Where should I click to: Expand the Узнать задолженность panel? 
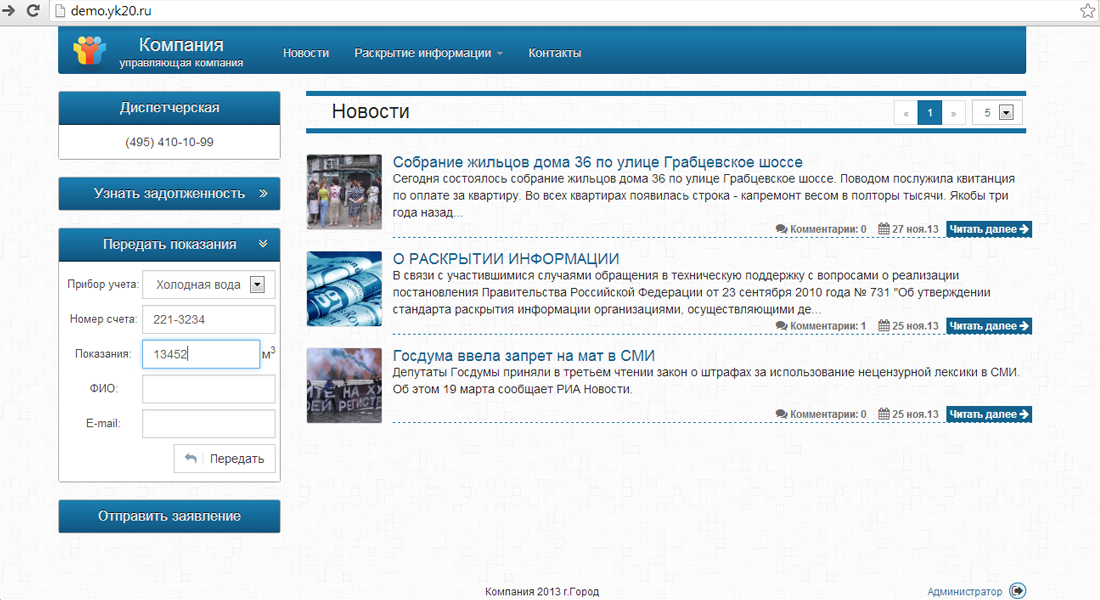point(263,194)
